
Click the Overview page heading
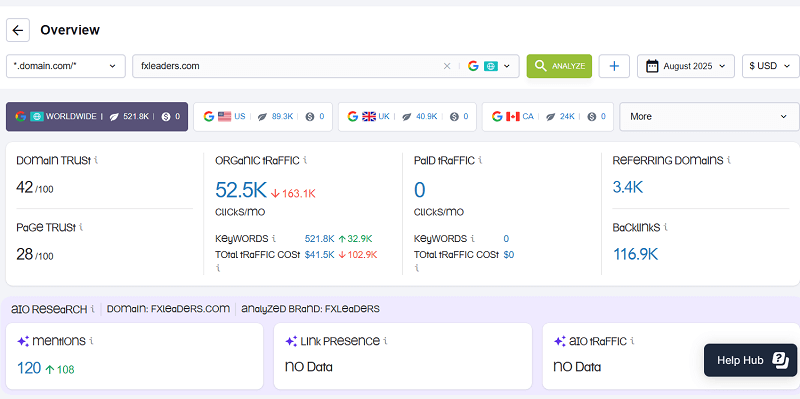tap(70, 30)
